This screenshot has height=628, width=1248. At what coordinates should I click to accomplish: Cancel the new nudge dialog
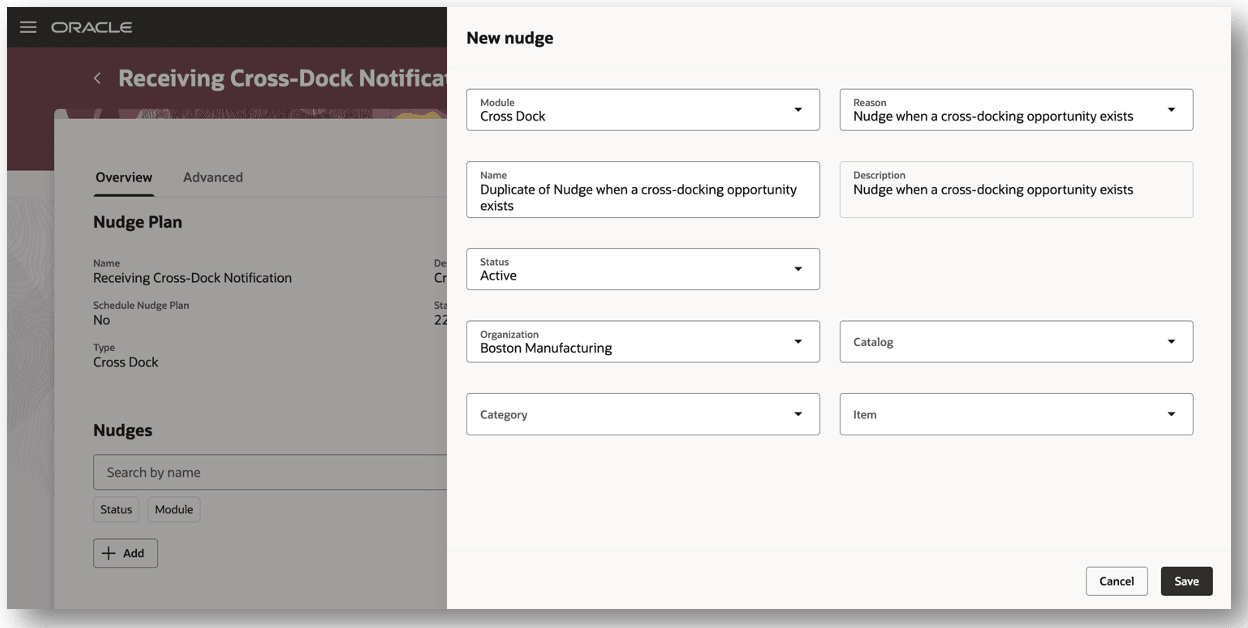point(1116,581)
